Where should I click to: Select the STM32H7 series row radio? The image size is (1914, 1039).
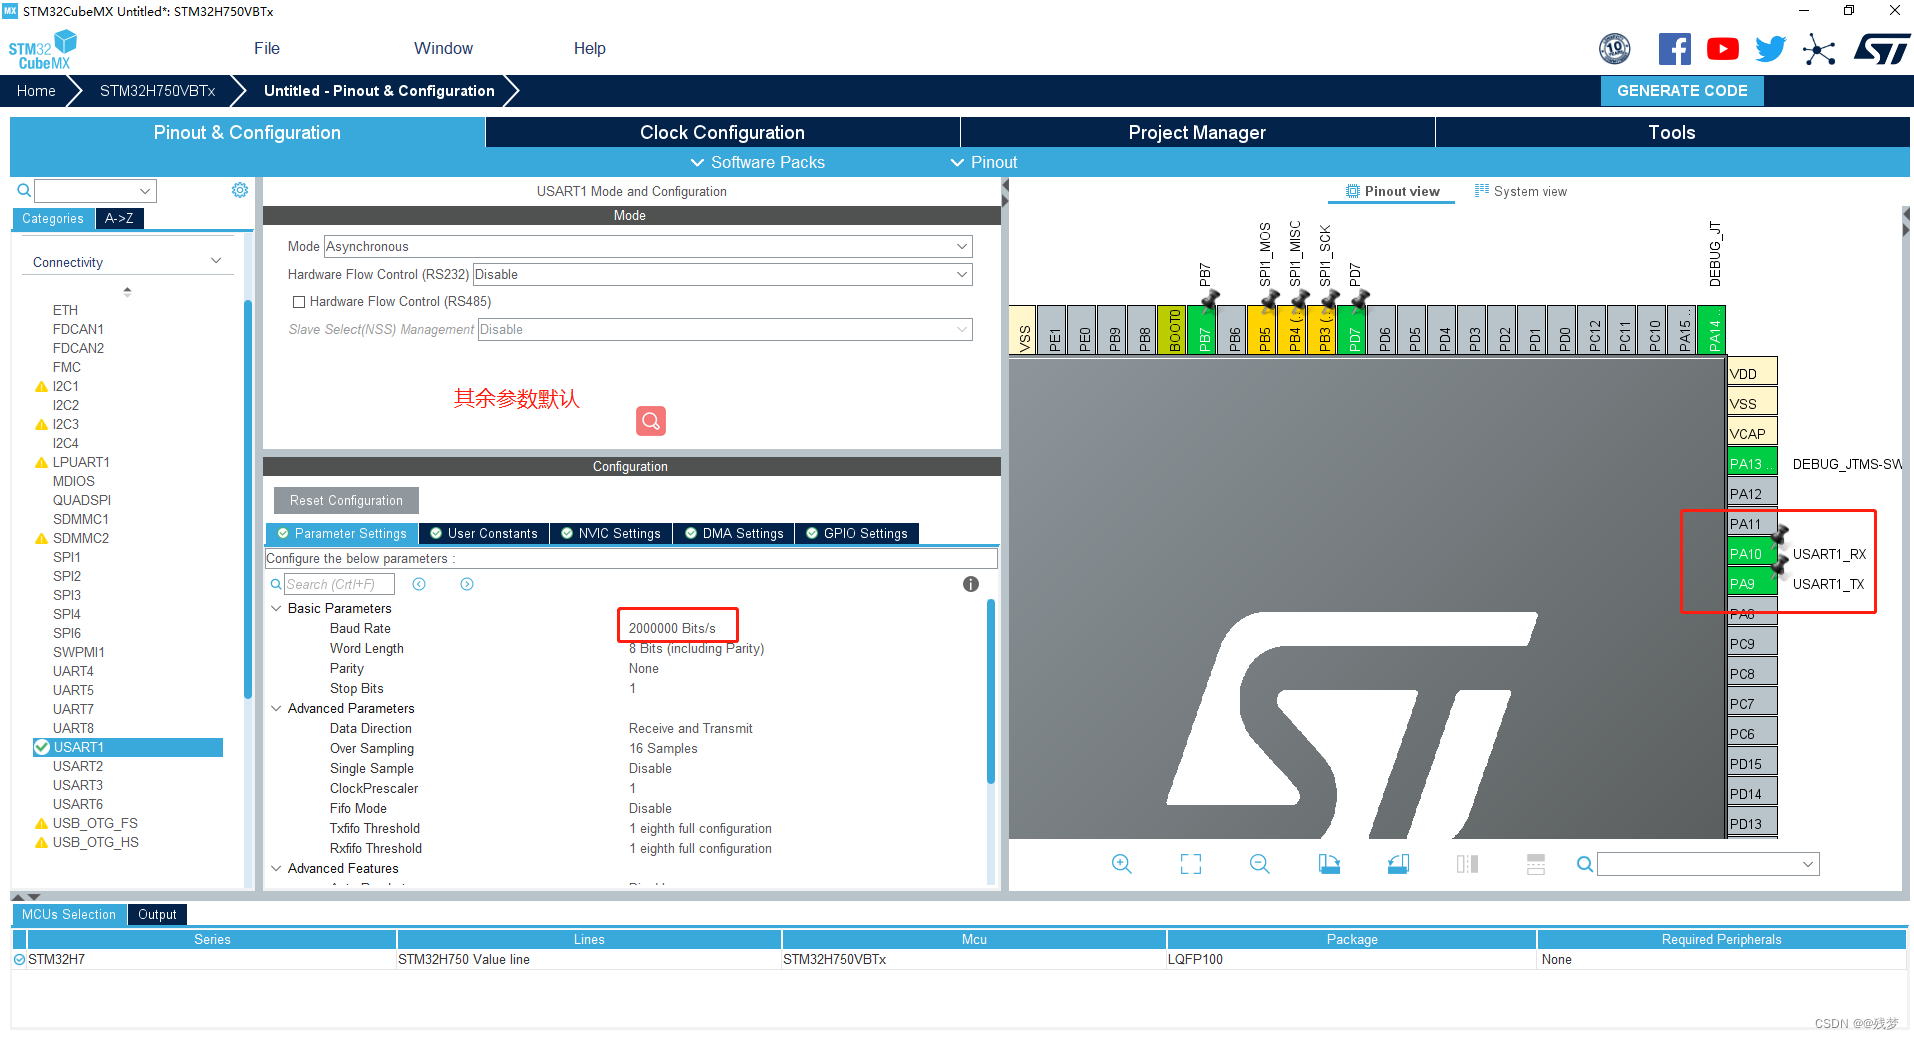[19, 959]
